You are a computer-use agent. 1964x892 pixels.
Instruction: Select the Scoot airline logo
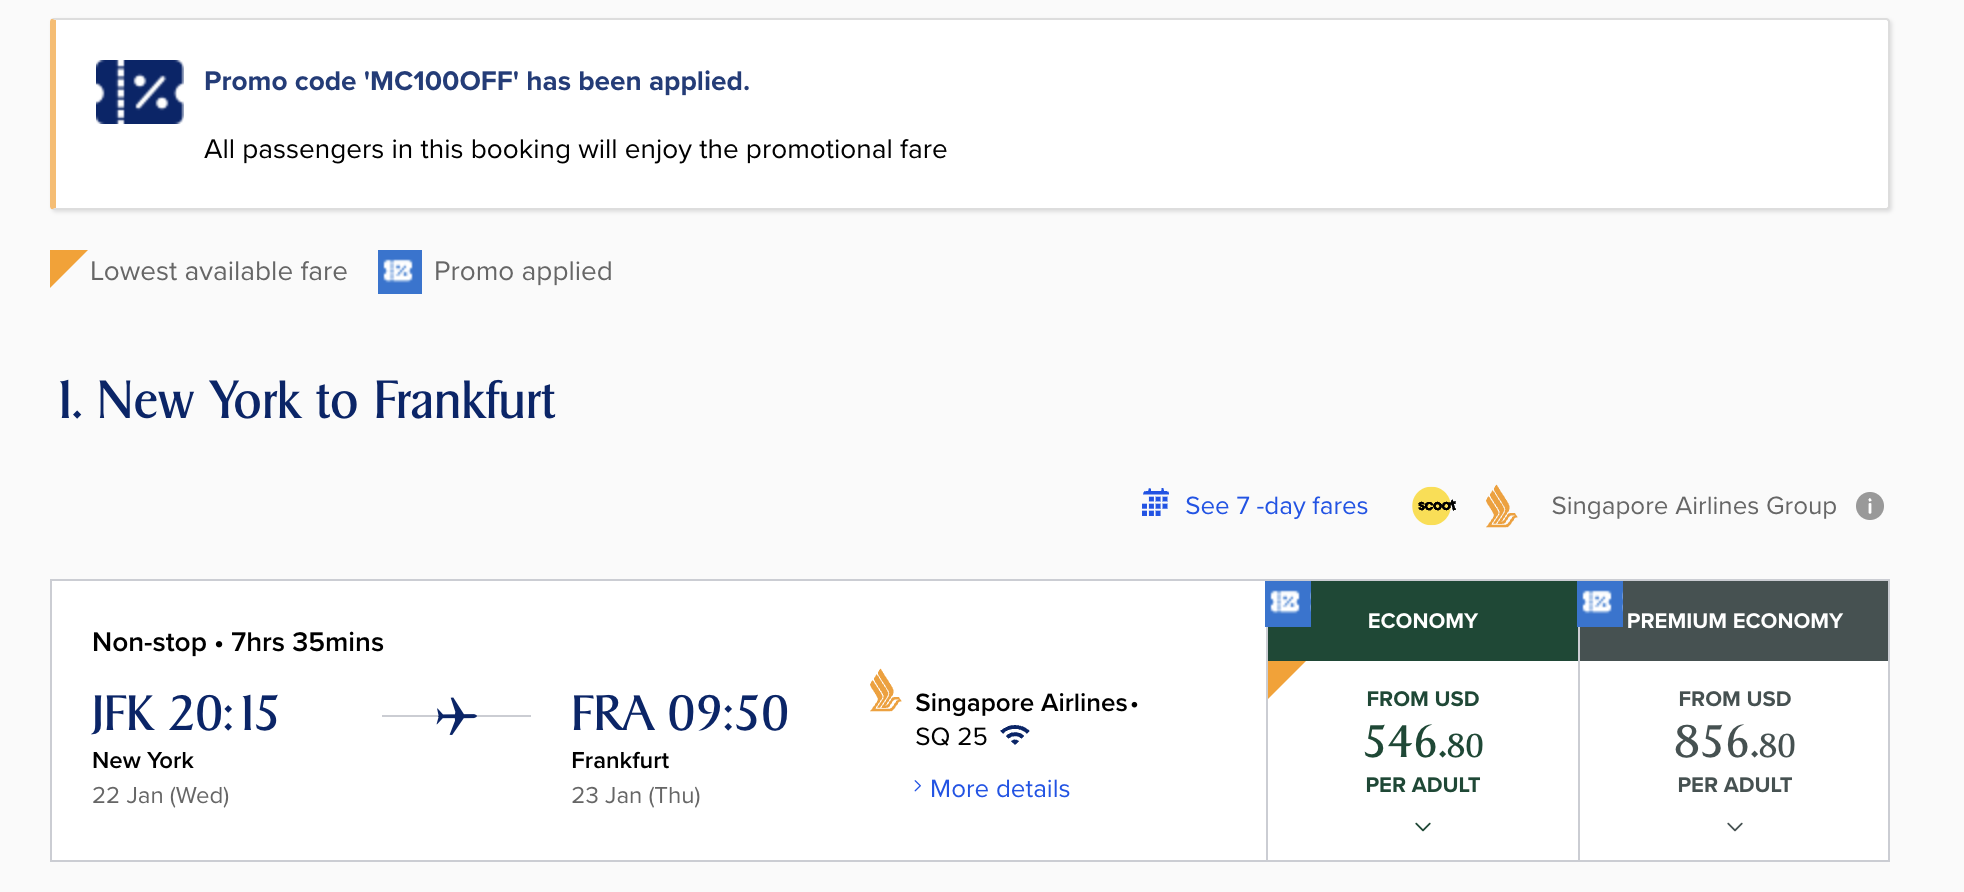click(x=1434, y=506)
